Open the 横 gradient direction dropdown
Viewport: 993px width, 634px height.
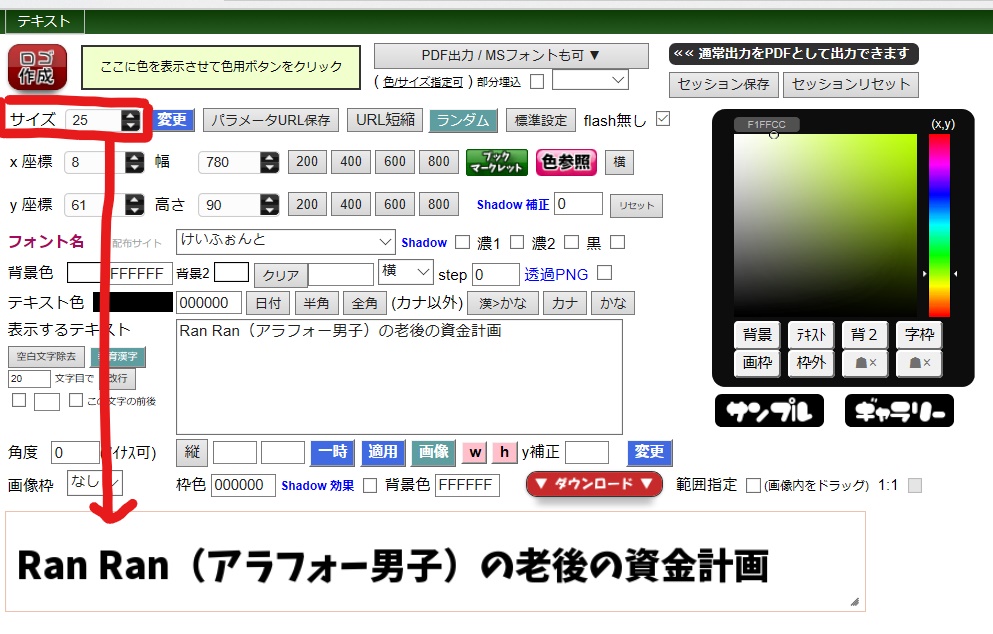(x=406, y=272)
